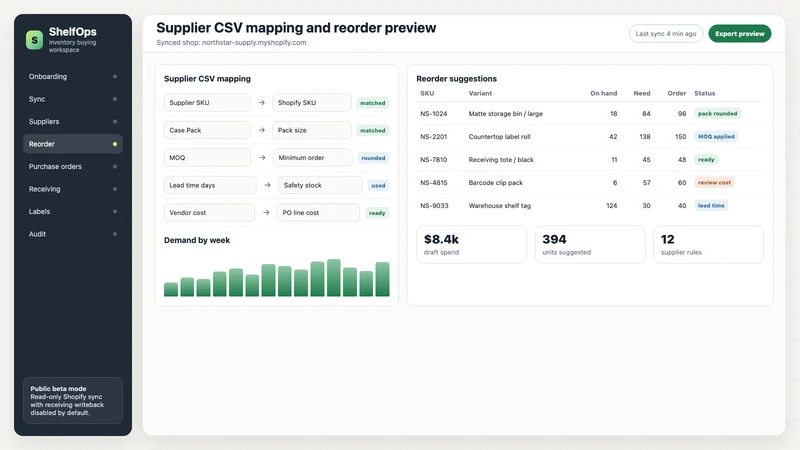This screenshot has width=800, height=450.
Task: Click the Last sync 4 min ago pill
Action: tap(666, 34)
